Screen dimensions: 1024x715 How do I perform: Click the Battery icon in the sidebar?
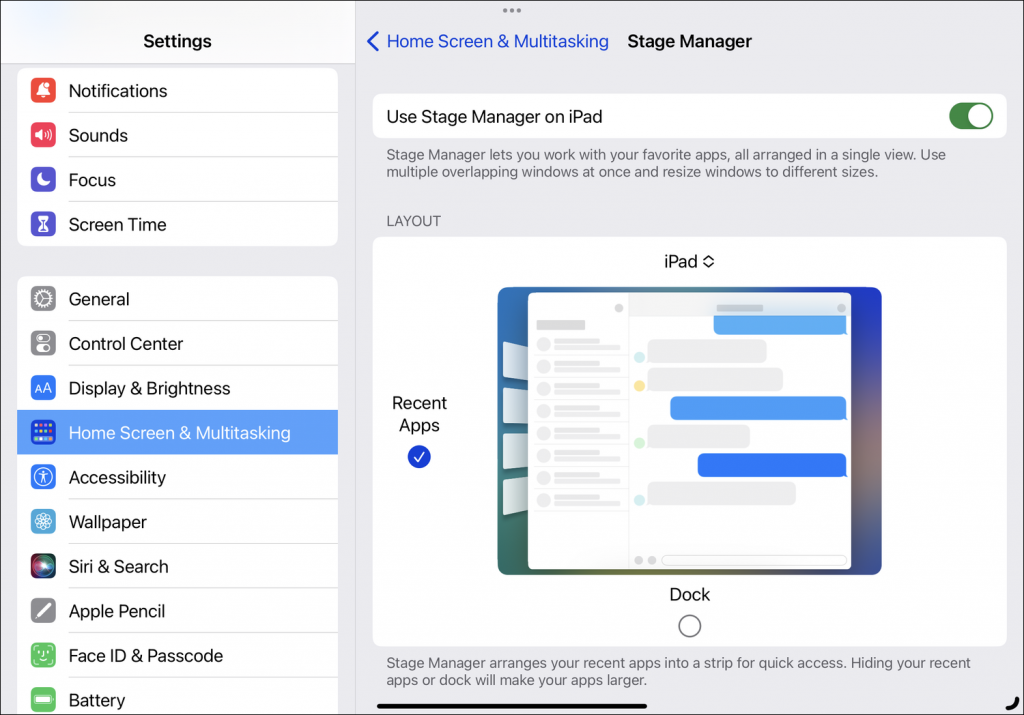(x=43, y=699)
